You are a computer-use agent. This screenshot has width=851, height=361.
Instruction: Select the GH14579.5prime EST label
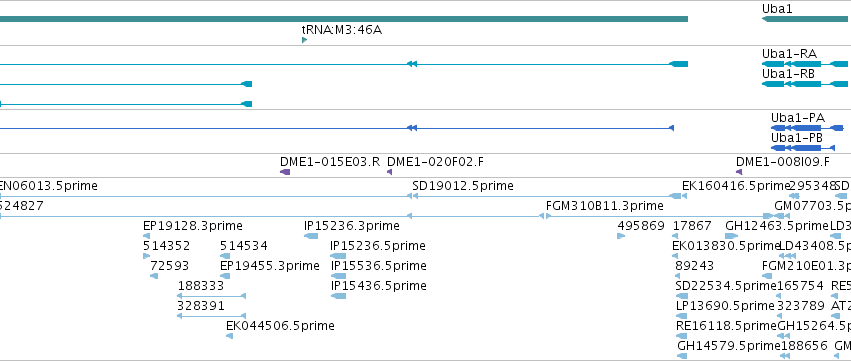[728, 346]
